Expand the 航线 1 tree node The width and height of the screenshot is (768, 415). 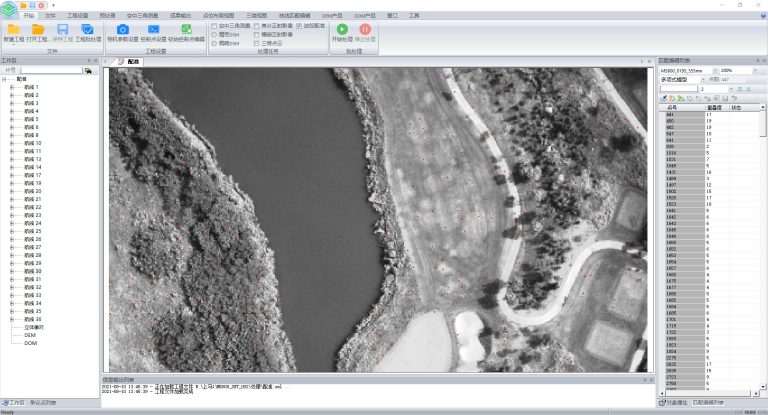coord(12,88)
